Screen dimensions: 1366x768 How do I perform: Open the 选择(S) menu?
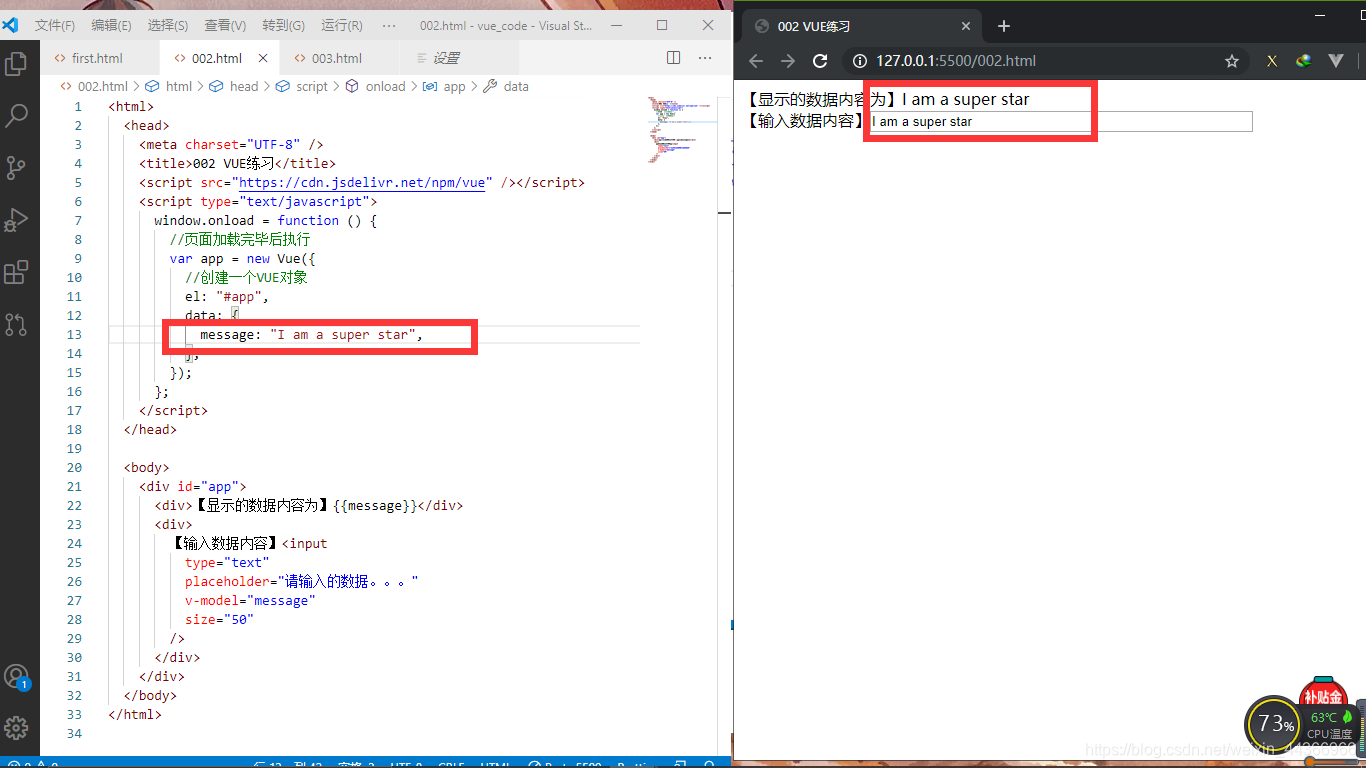(x=168, y=25)
